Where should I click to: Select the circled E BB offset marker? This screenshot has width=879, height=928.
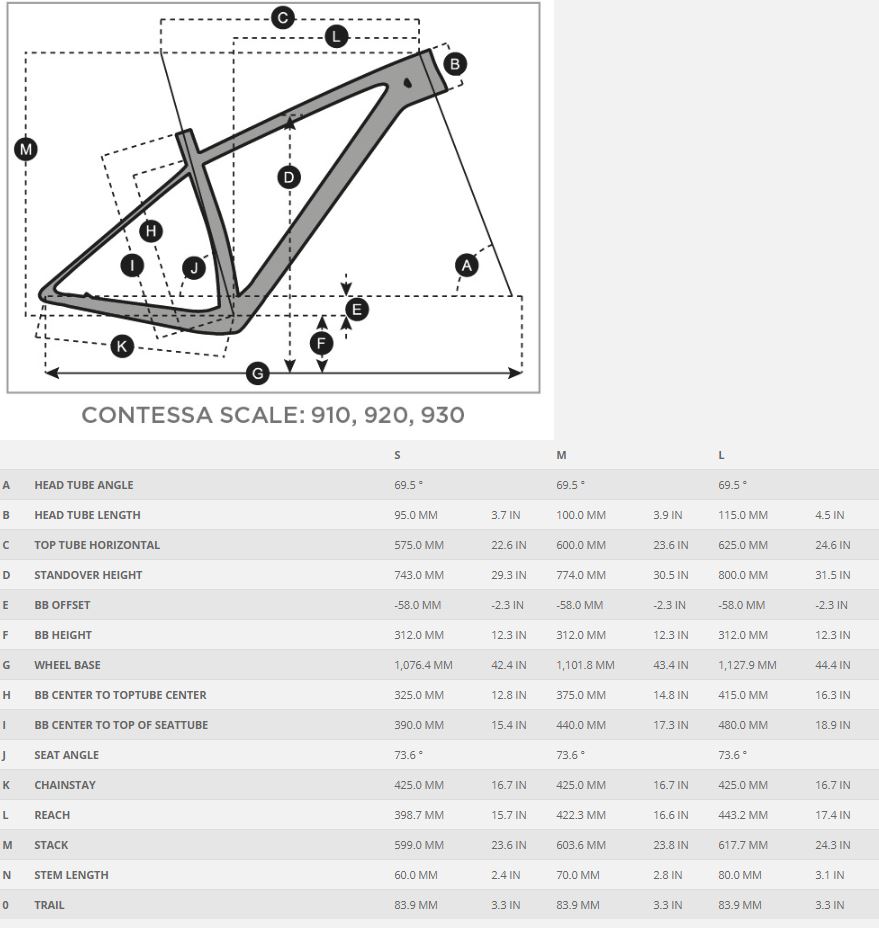356,309
